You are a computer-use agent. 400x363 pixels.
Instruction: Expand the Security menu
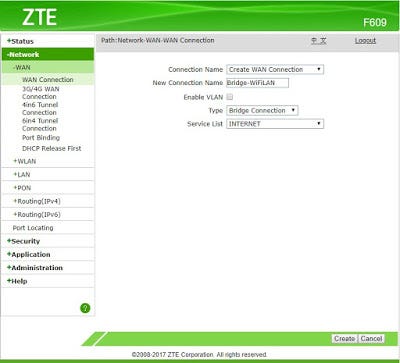pos(23,241)
